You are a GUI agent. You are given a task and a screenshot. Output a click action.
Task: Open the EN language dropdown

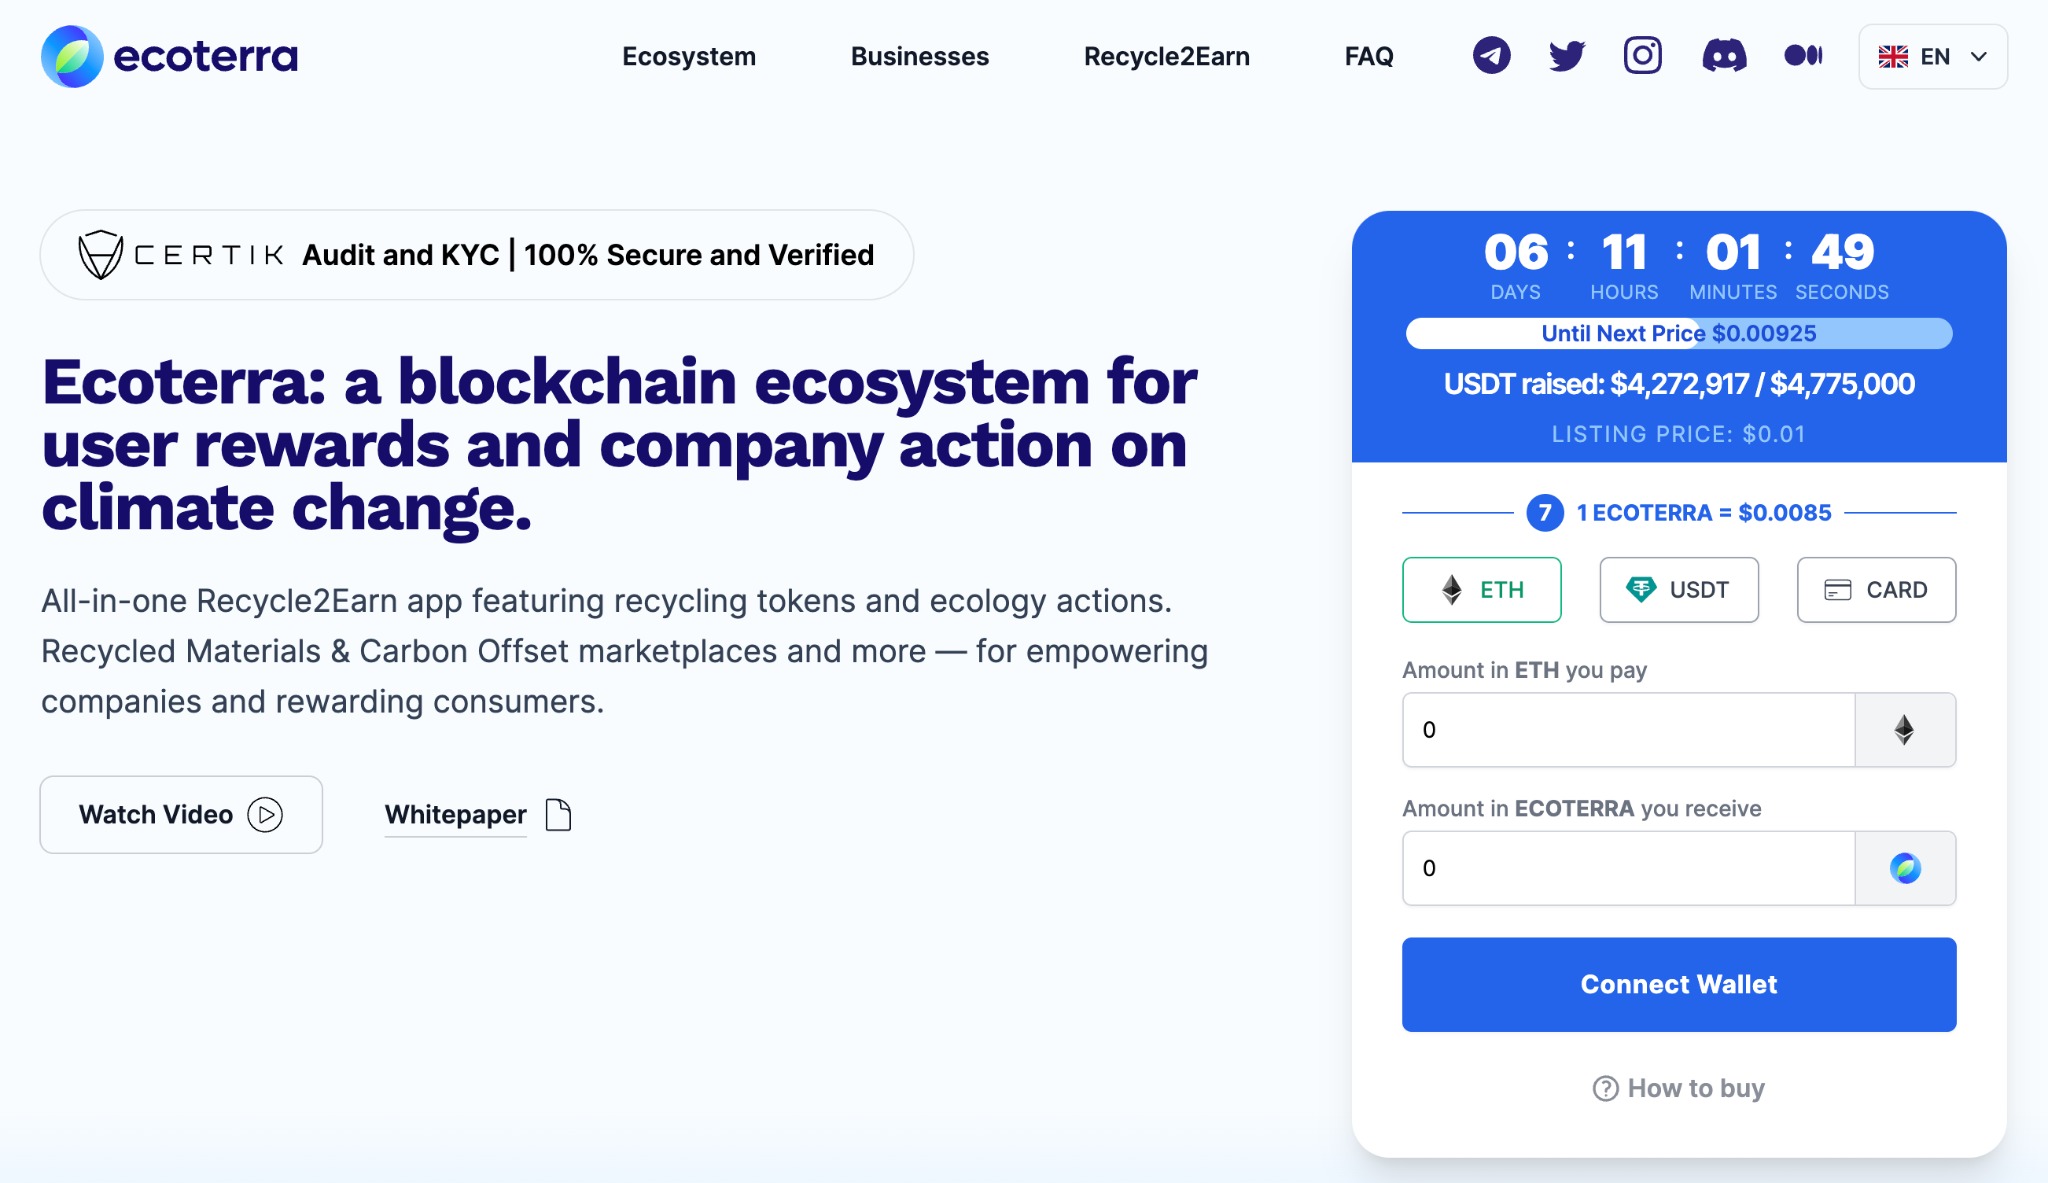1932,57
